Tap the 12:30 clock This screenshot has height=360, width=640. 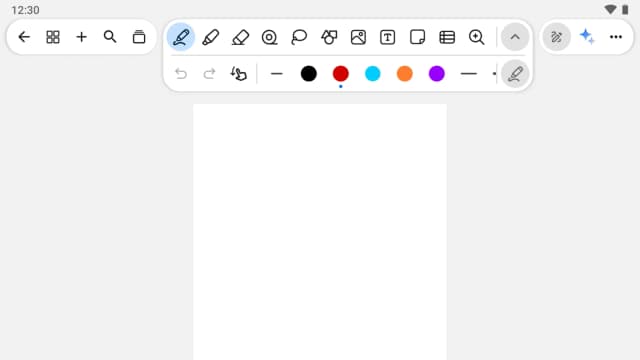click(x=25, y=10)
